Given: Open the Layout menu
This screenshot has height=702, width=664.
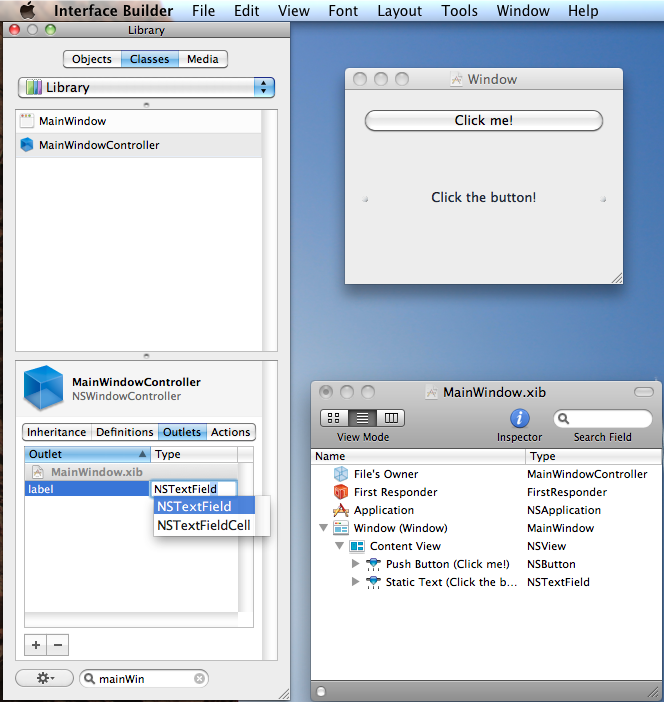Looking at the screenshot, I should 399,11.
